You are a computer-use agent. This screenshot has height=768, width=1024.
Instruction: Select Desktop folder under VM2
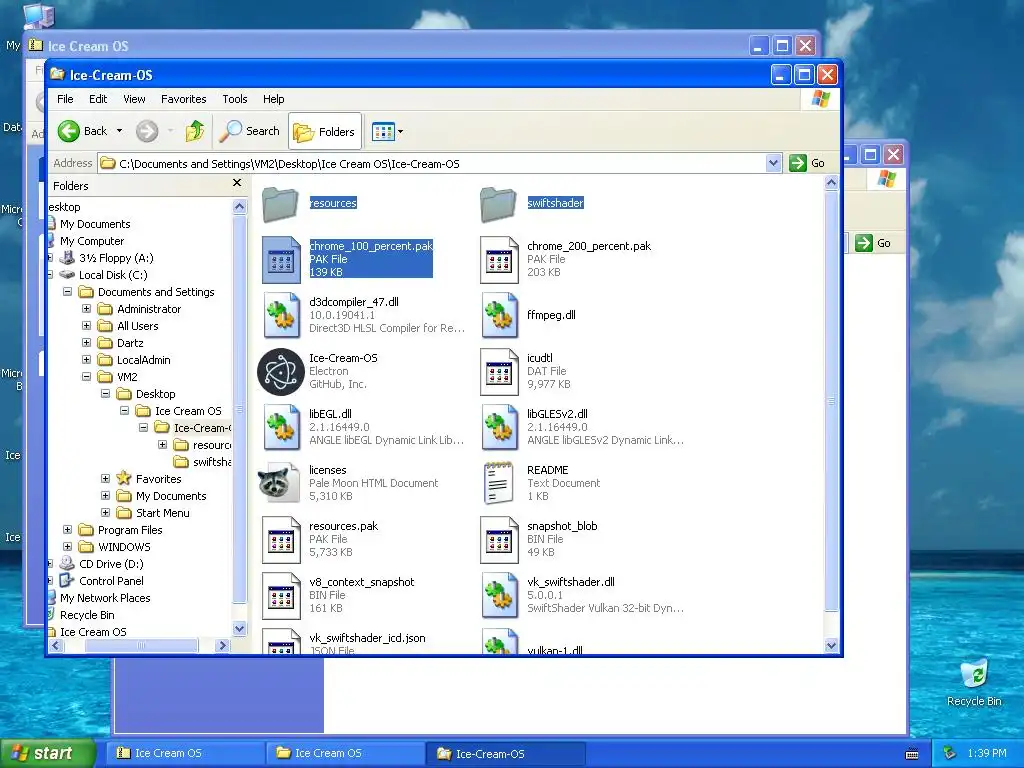click(155, 394)
